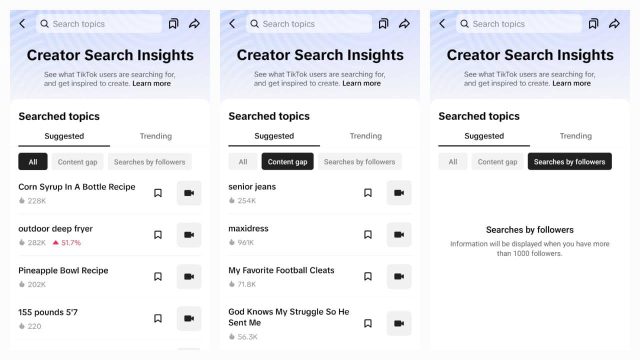This screenshot has height=360, width=640.
Task: Tap the camera icon for My Favorite Football Cleats
Action: [399, 276]
